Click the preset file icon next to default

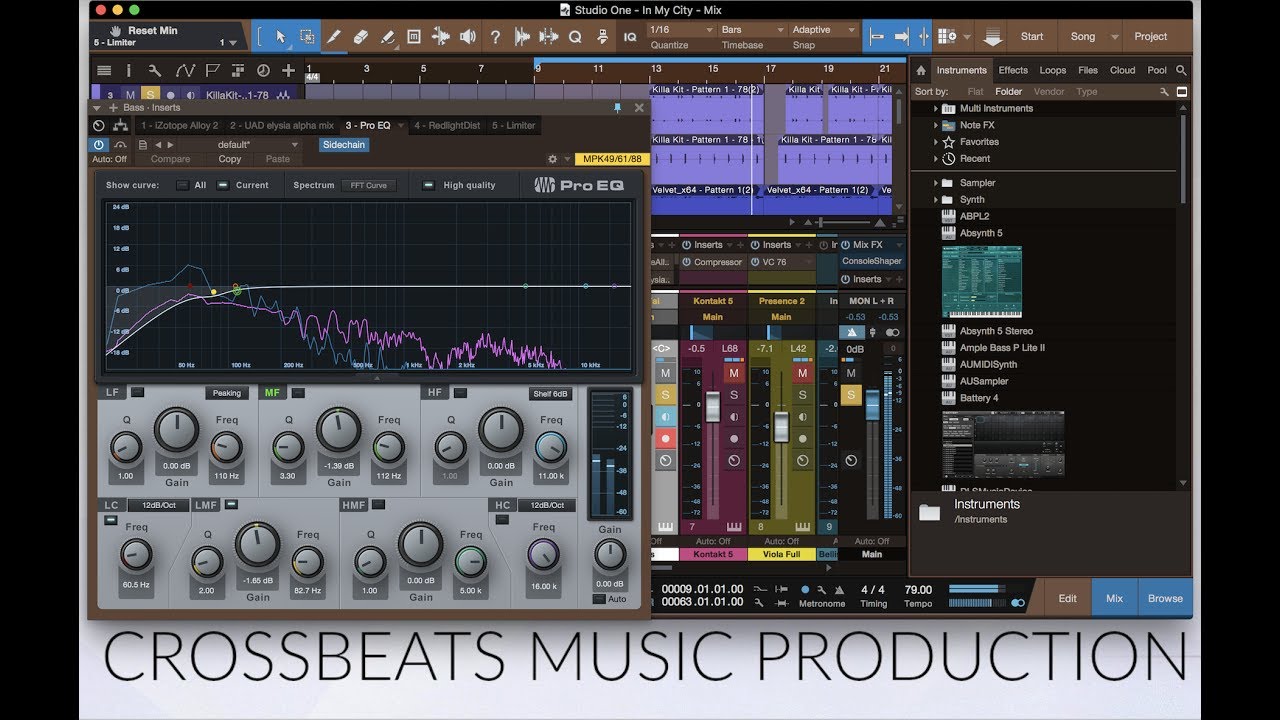[143, 145]
